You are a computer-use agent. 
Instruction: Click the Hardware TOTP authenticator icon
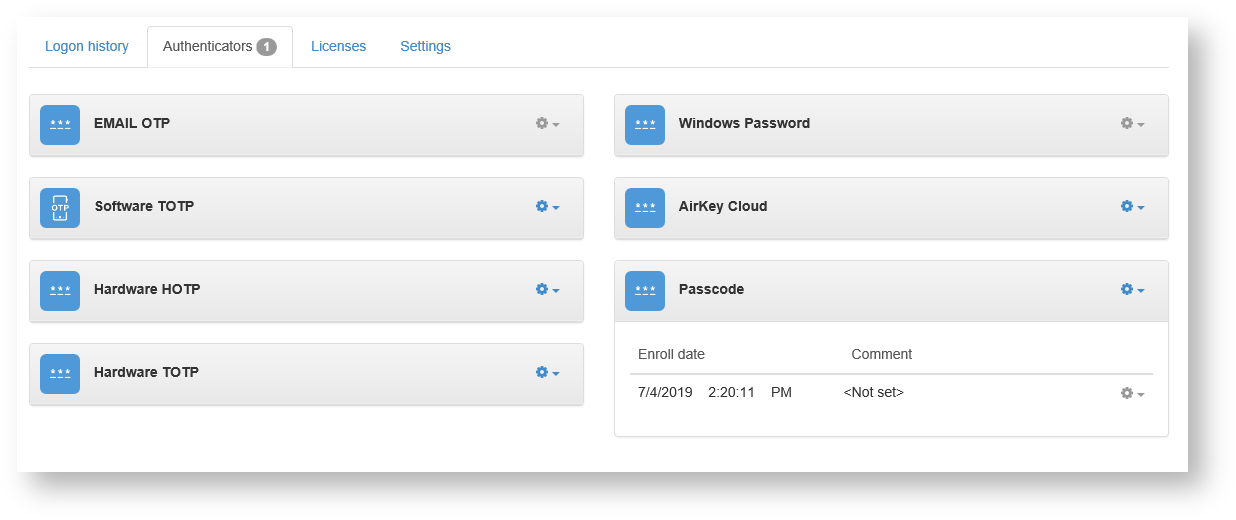[x=60, y=374]
